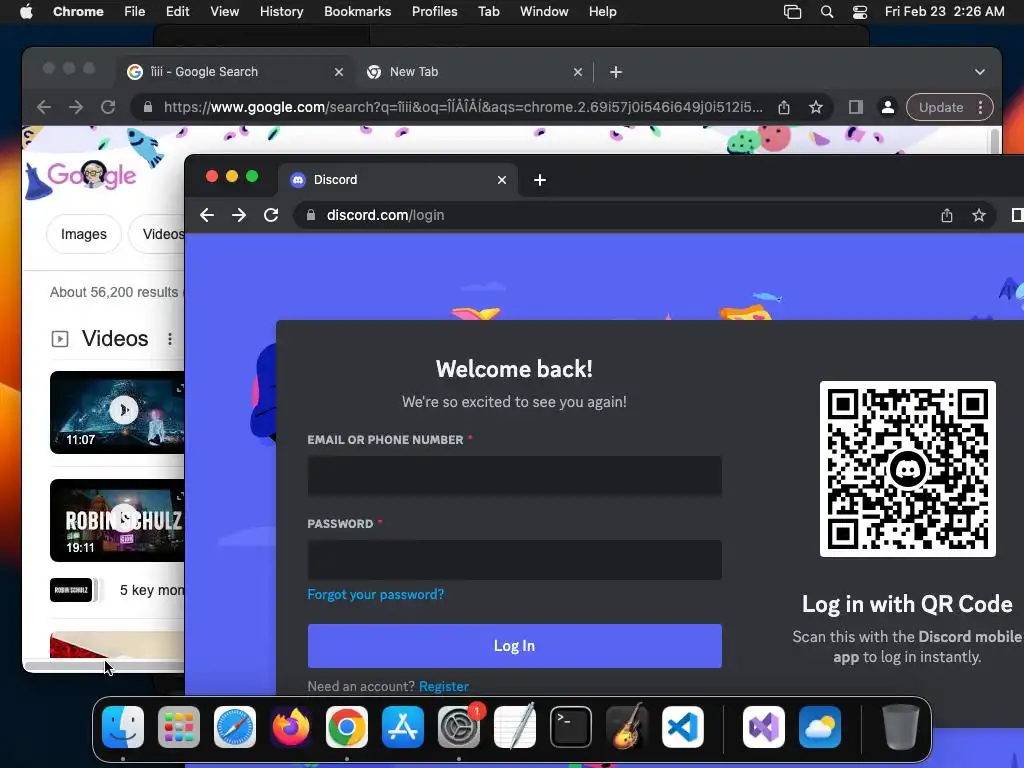Click the Register link
This screenshot has width=1024, height=768.
pyautogui.click(x=443, y=686)
